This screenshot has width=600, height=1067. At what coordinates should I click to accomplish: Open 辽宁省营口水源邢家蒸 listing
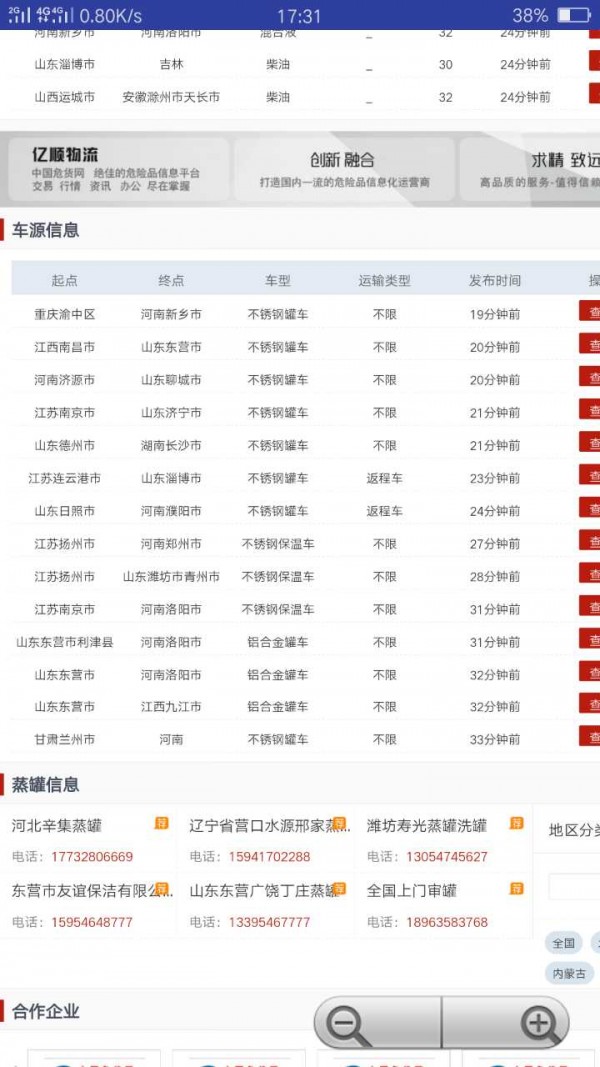[x=270, y=826]
